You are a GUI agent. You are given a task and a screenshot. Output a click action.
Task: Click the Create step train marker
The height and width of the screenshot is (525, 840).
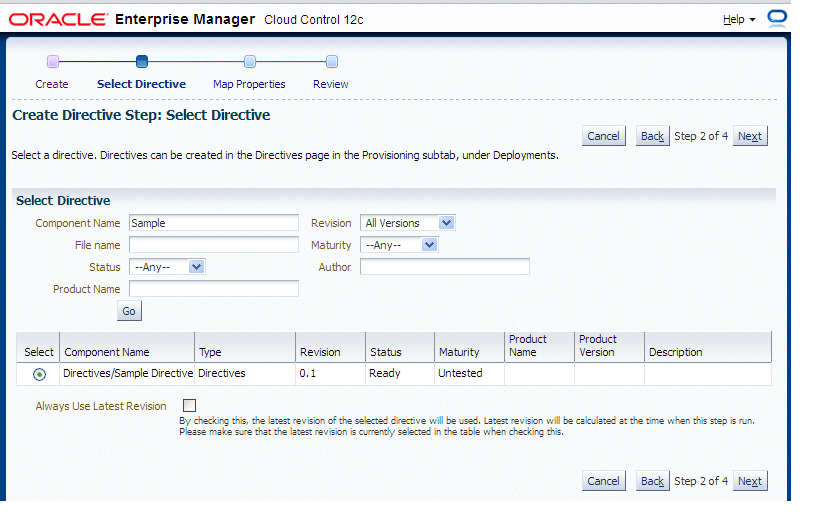[x=52, y=62]
